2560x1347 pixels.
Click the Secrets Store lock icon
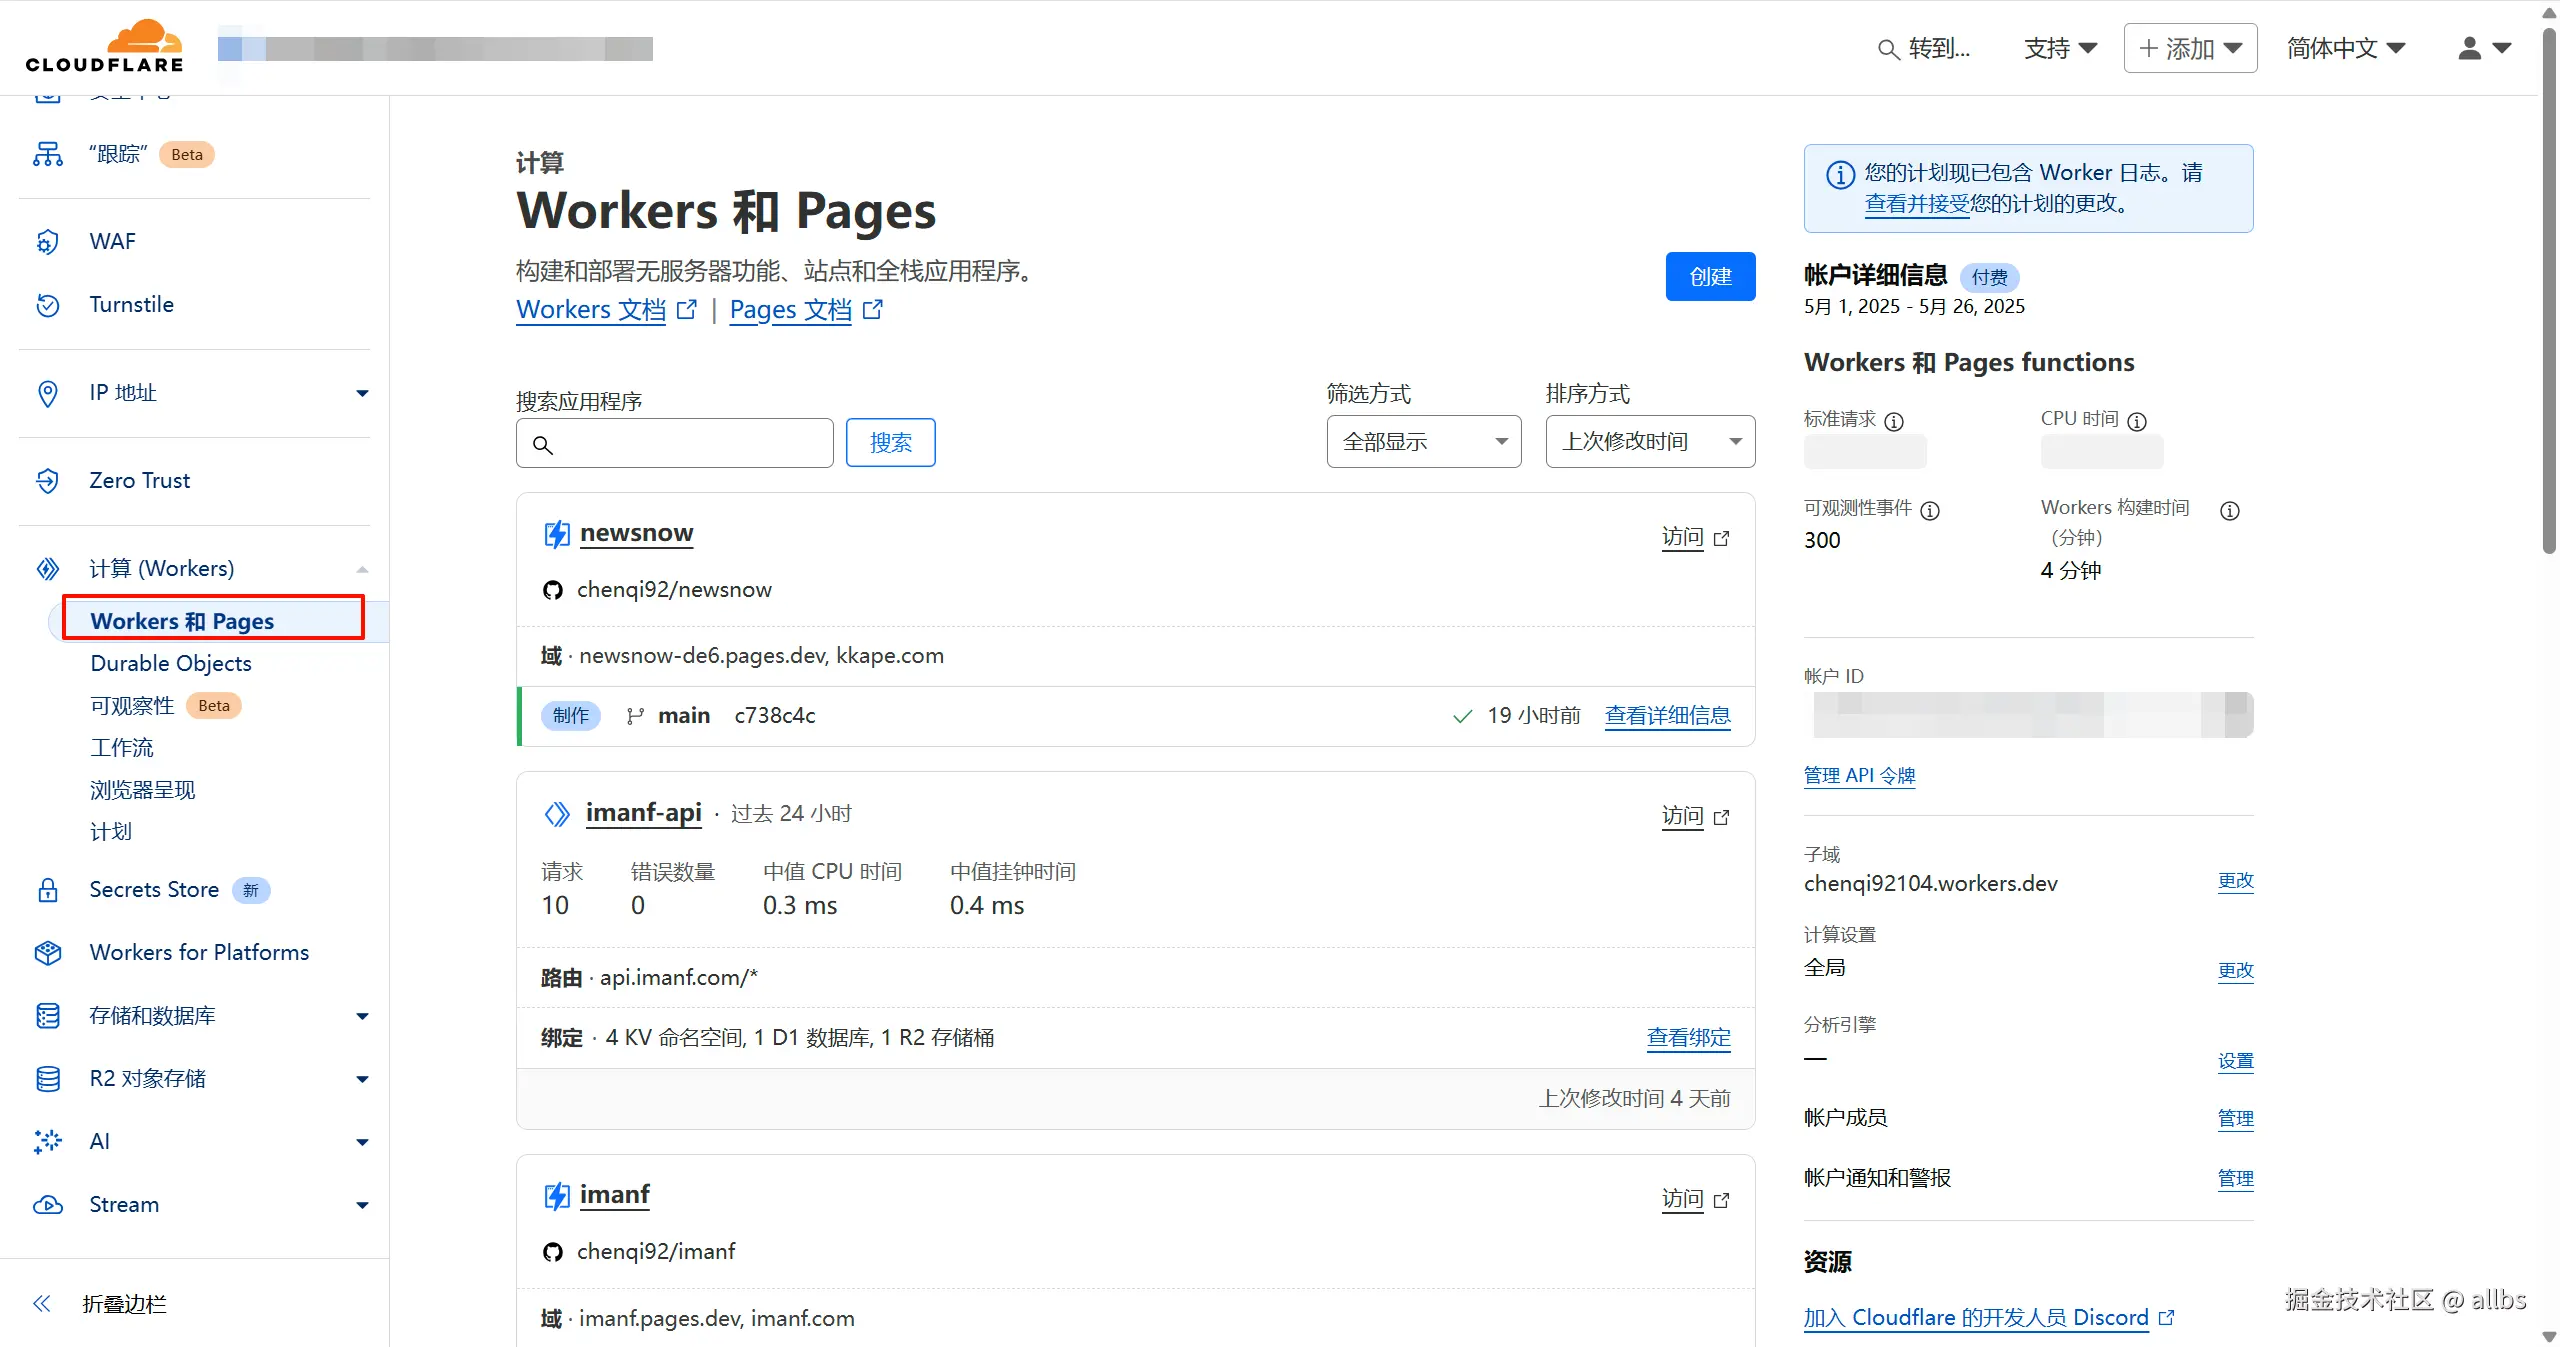coord(47,890)
